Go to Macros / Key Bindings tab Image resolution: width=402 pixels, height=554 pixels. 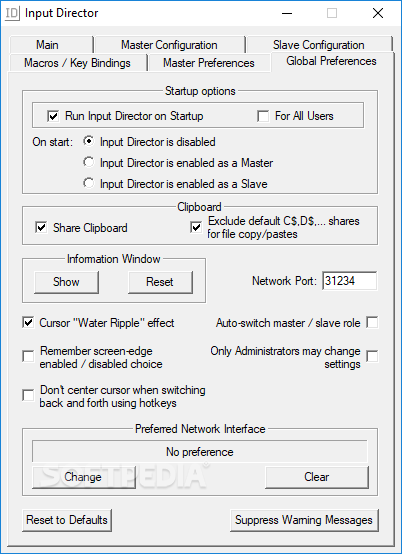tap(78, 63)
